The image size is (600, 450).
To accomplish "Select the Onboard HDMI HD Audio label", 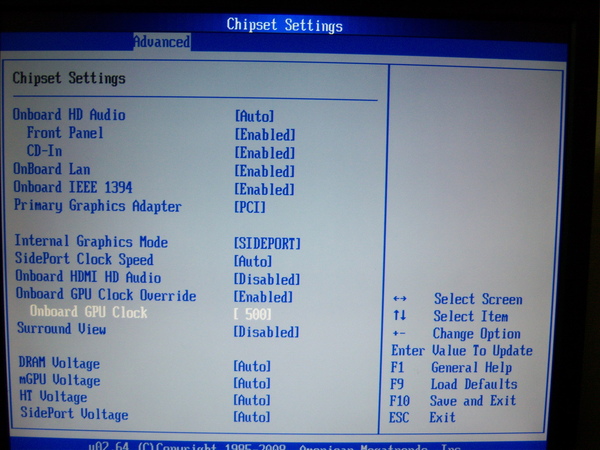I will click(x=88, y=277).
